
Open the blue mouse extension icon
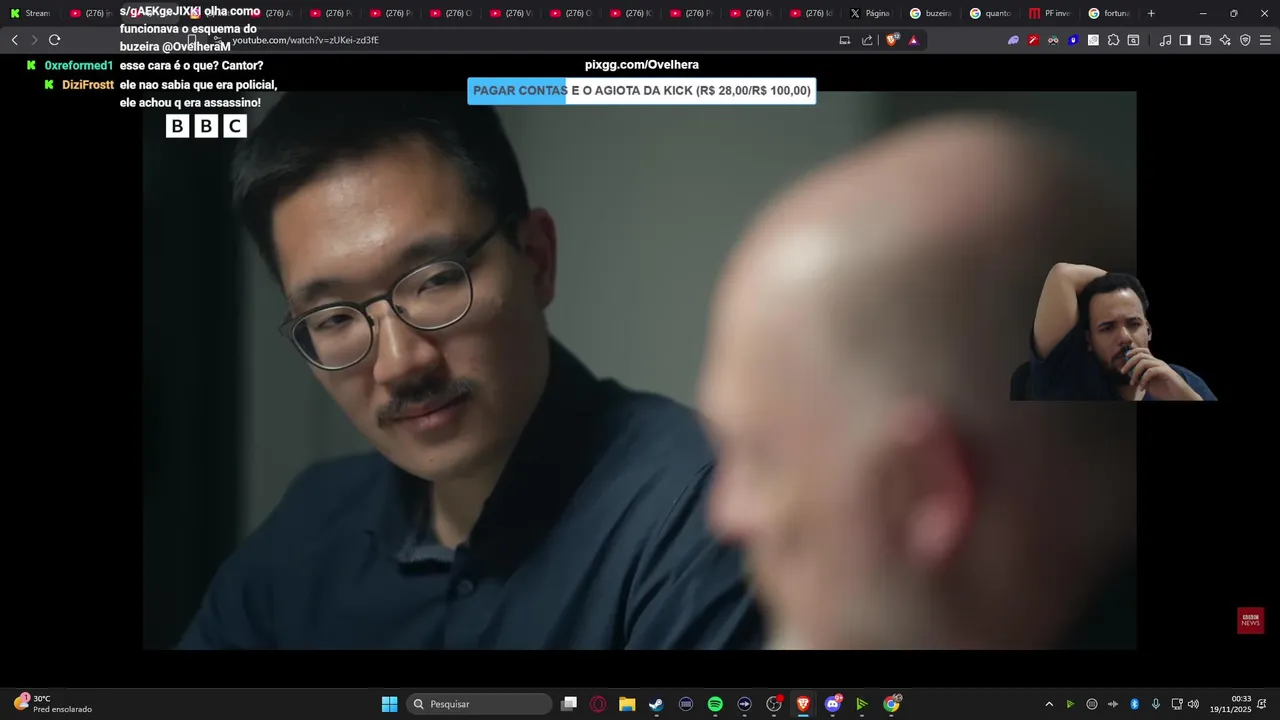pos(1073,40)
